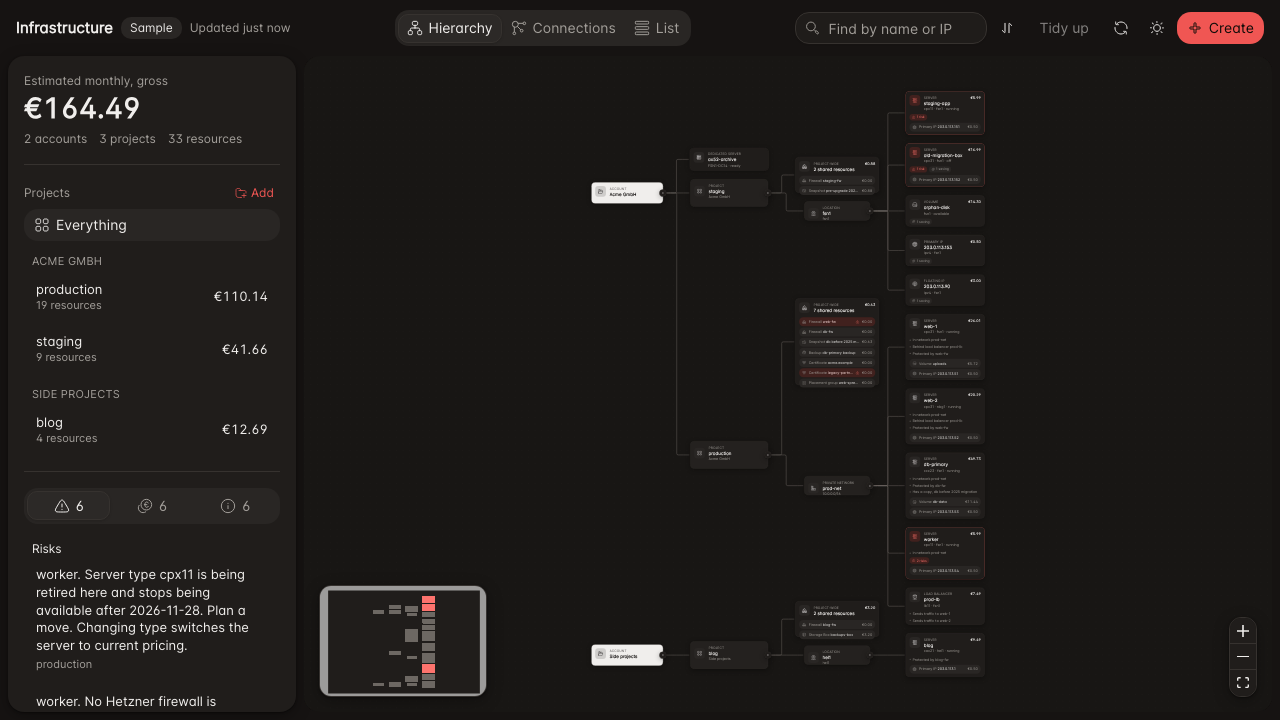Select the web-1 server card
This screenshot has height=720, width=1280.
(945, 347)
